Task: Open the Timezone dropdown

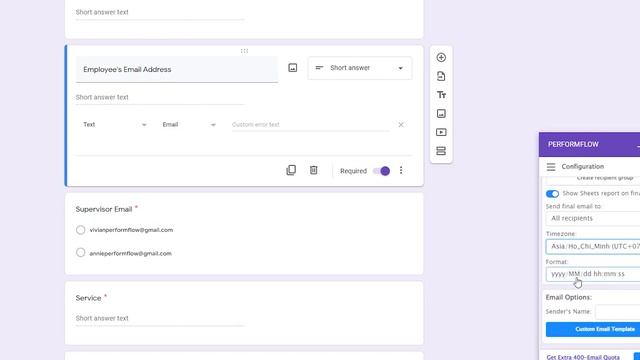Action: tap(593, 246)
